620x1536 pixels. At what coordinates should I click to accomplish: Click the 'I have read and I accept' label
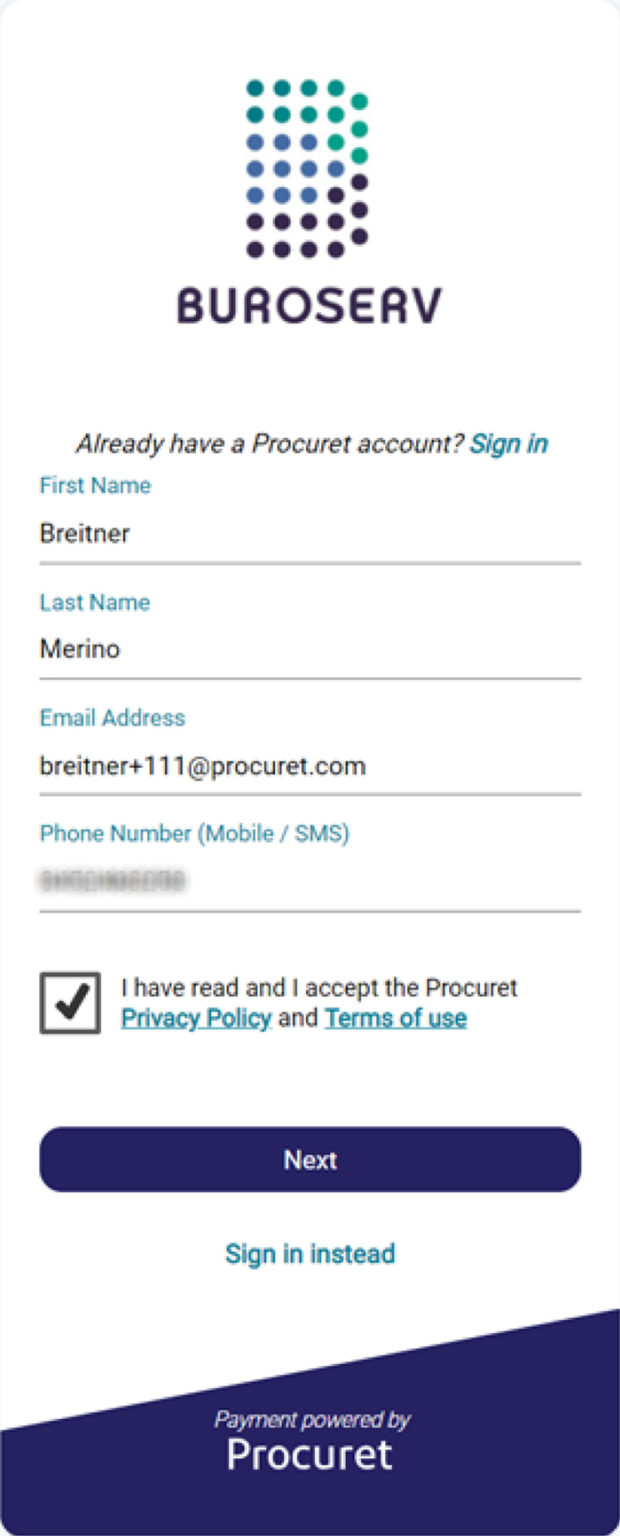point(319,988)
